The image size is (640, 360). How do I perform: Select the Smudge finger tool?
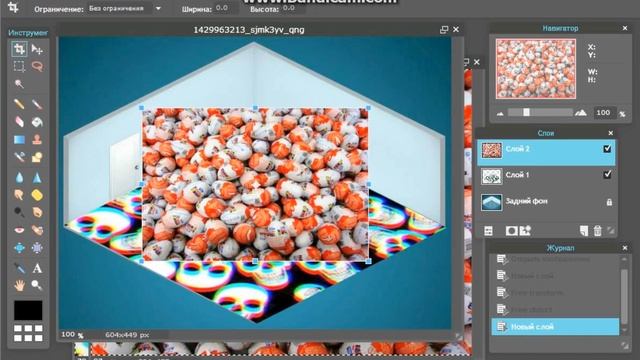click(x=19, y=195)
